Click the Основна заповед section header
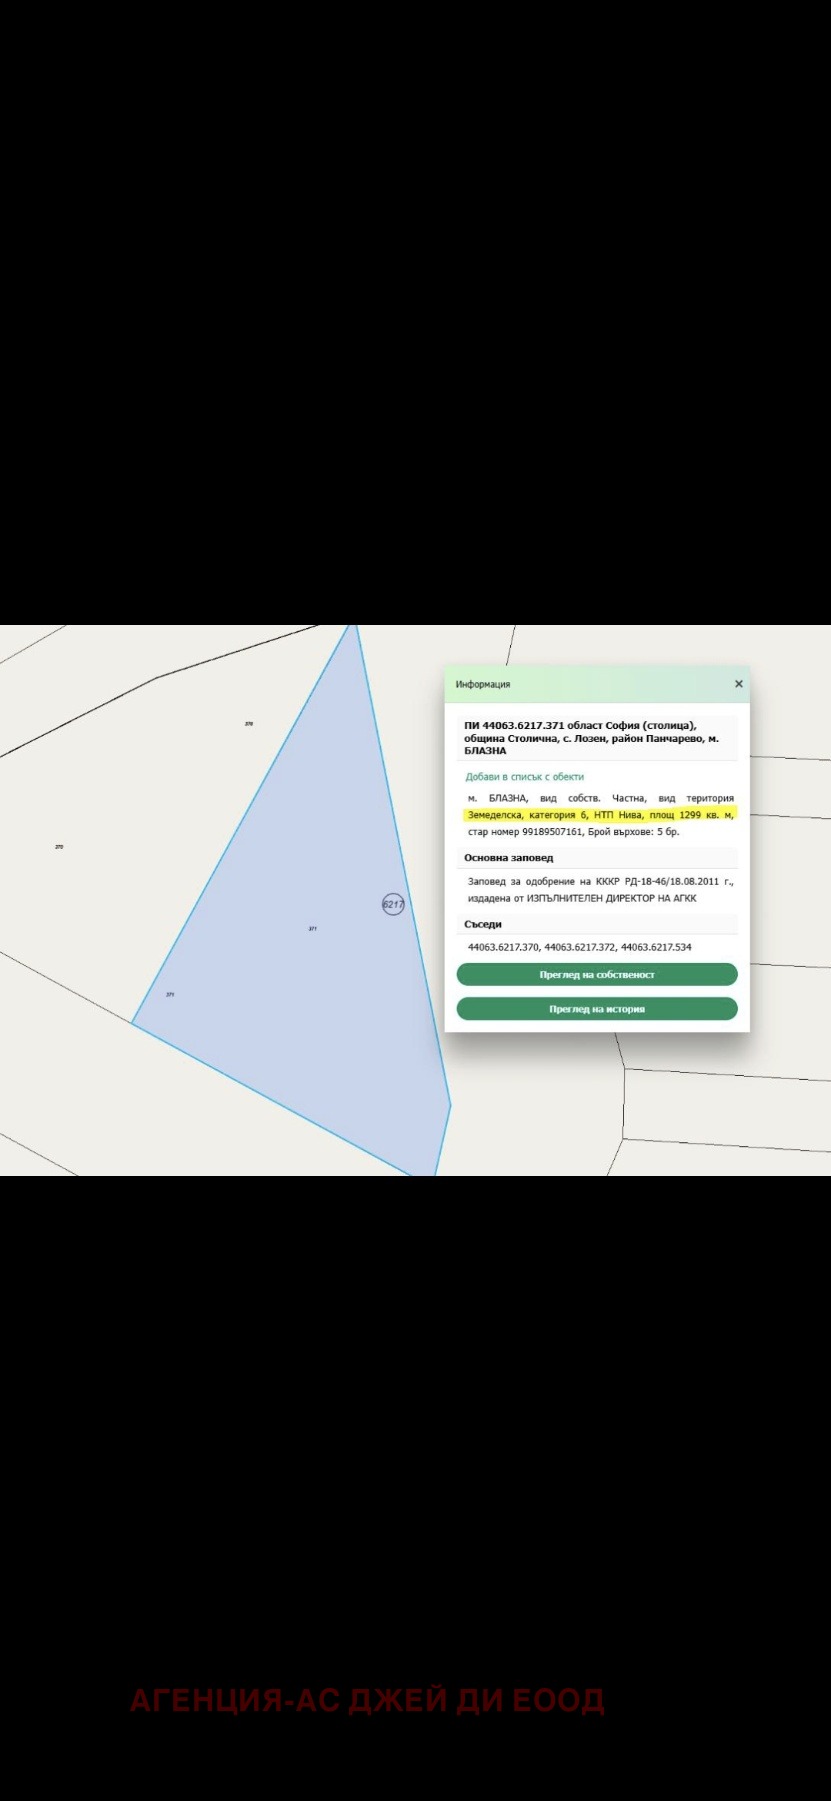This screenshot has width=831, height=1801. [x=509, y=858]
